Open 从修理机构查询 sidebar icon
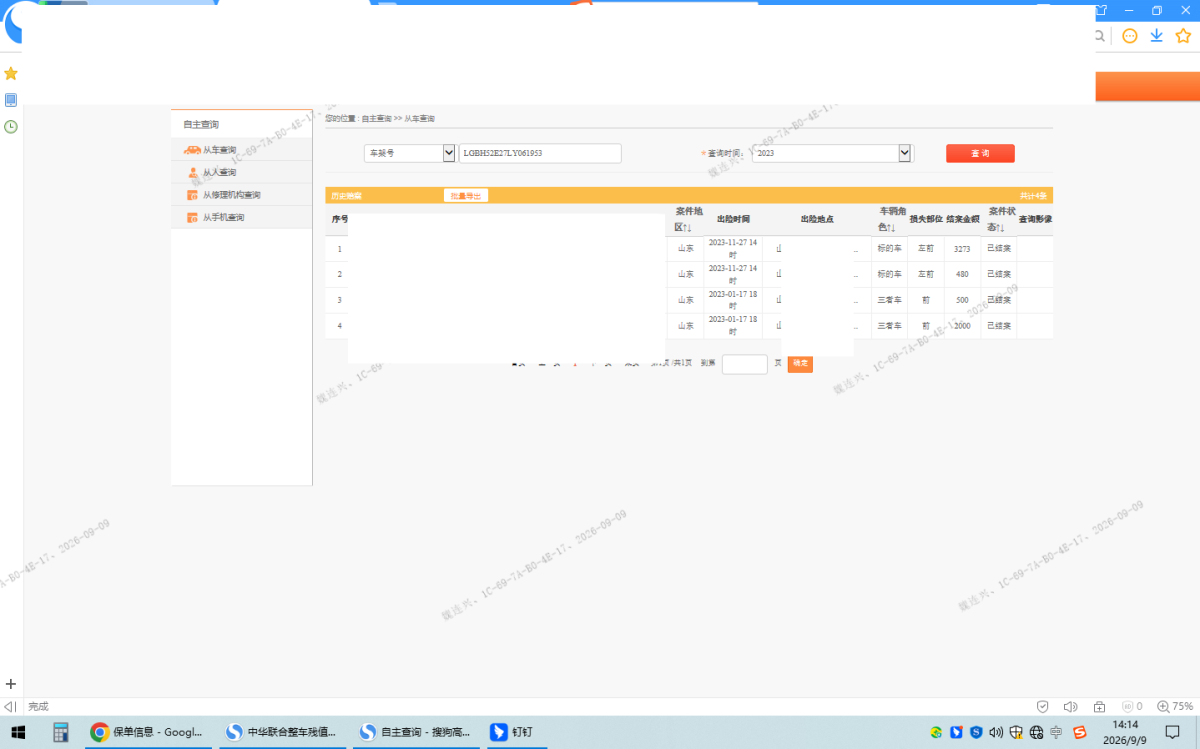 click(193, 195)
